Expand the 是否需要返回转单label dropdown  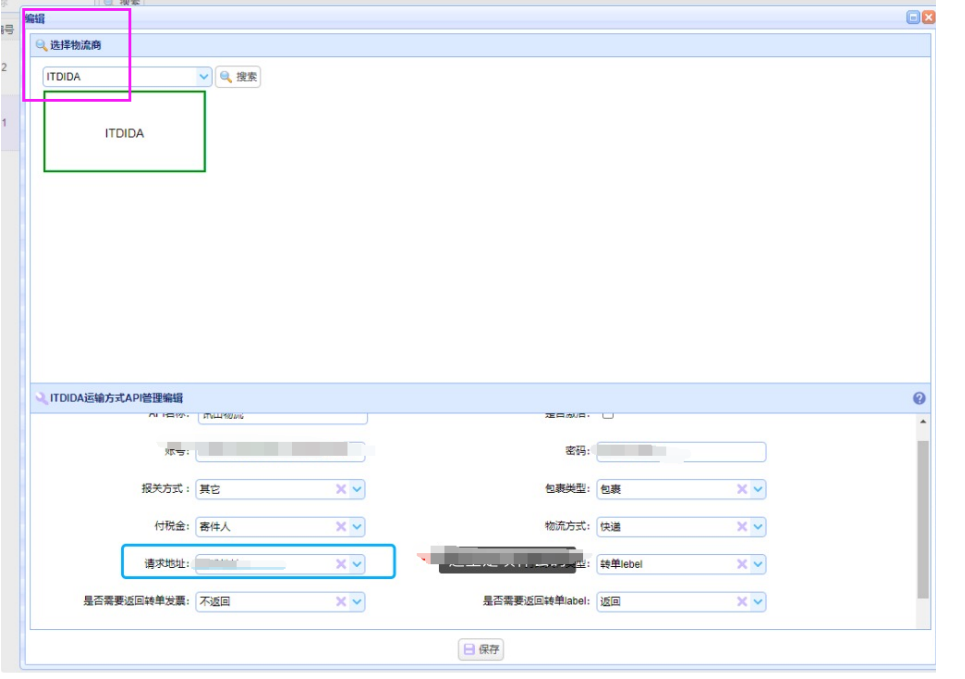pos(758,601)
